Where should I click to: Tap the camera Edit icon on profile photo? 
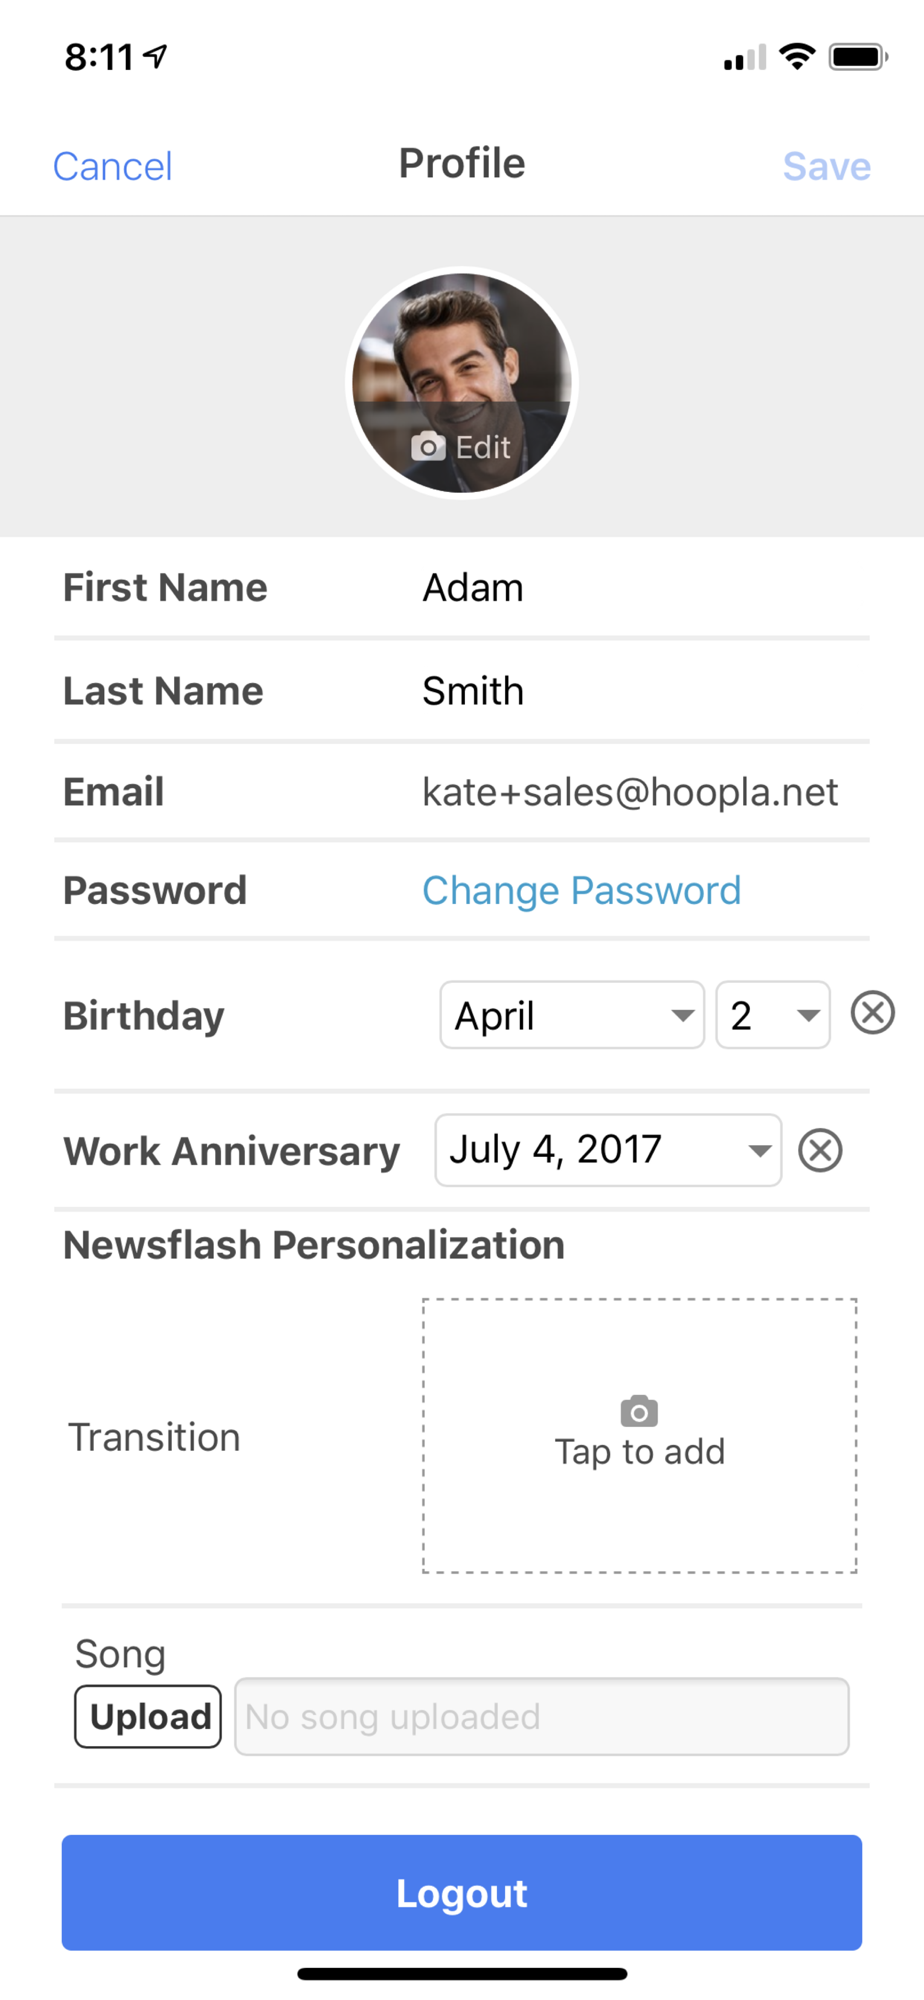(x=428, y=446)
